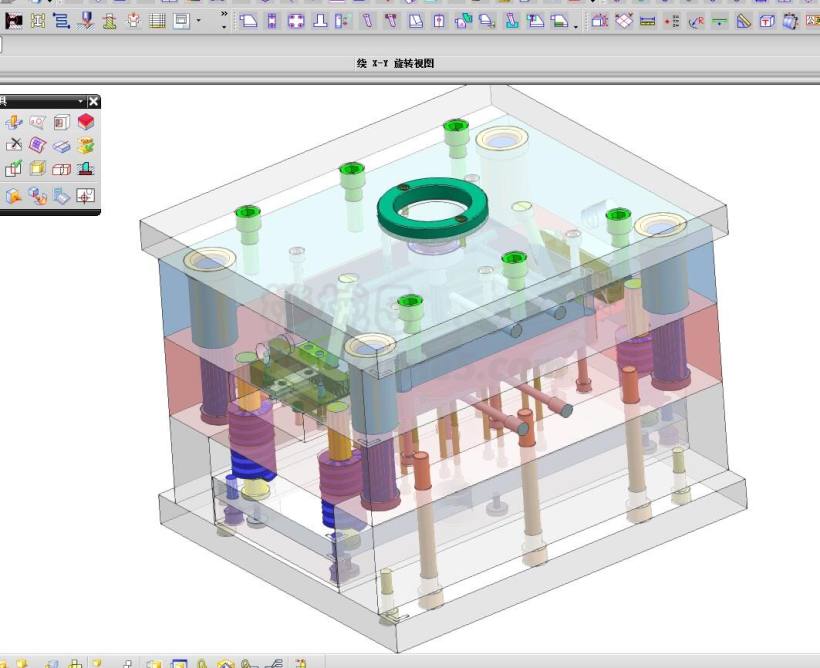Select the boxed letter T text icon
820x668 pixels.
click(767, 21)
